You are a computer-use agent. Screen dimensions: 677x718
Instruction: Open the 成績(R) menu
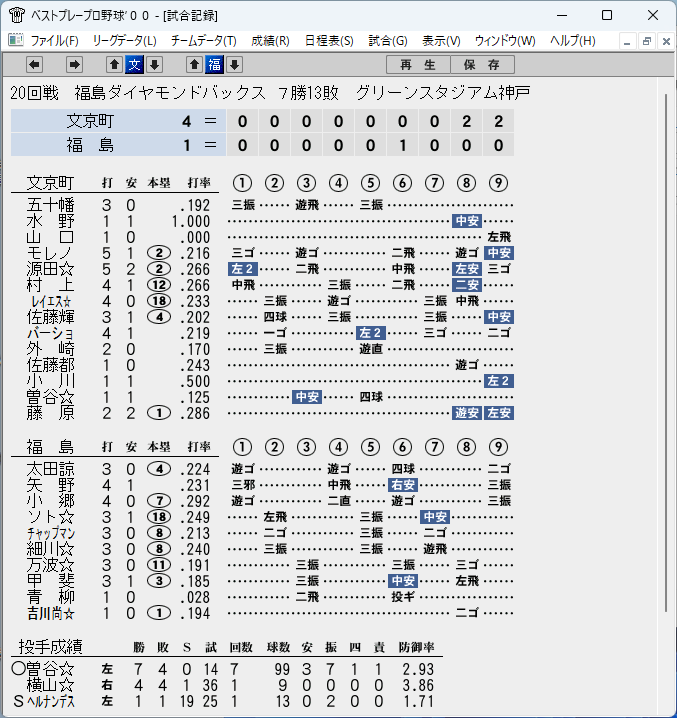pyautogui.click(x=270, y=41)
